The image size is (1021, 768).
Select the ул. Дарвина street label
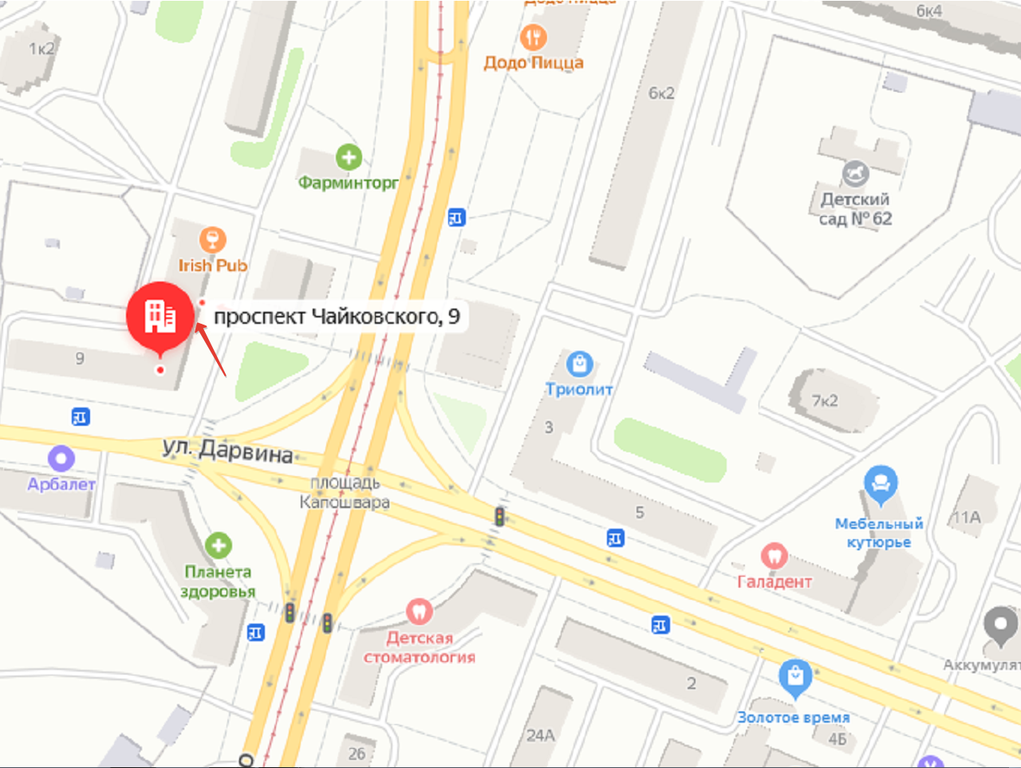227,450
